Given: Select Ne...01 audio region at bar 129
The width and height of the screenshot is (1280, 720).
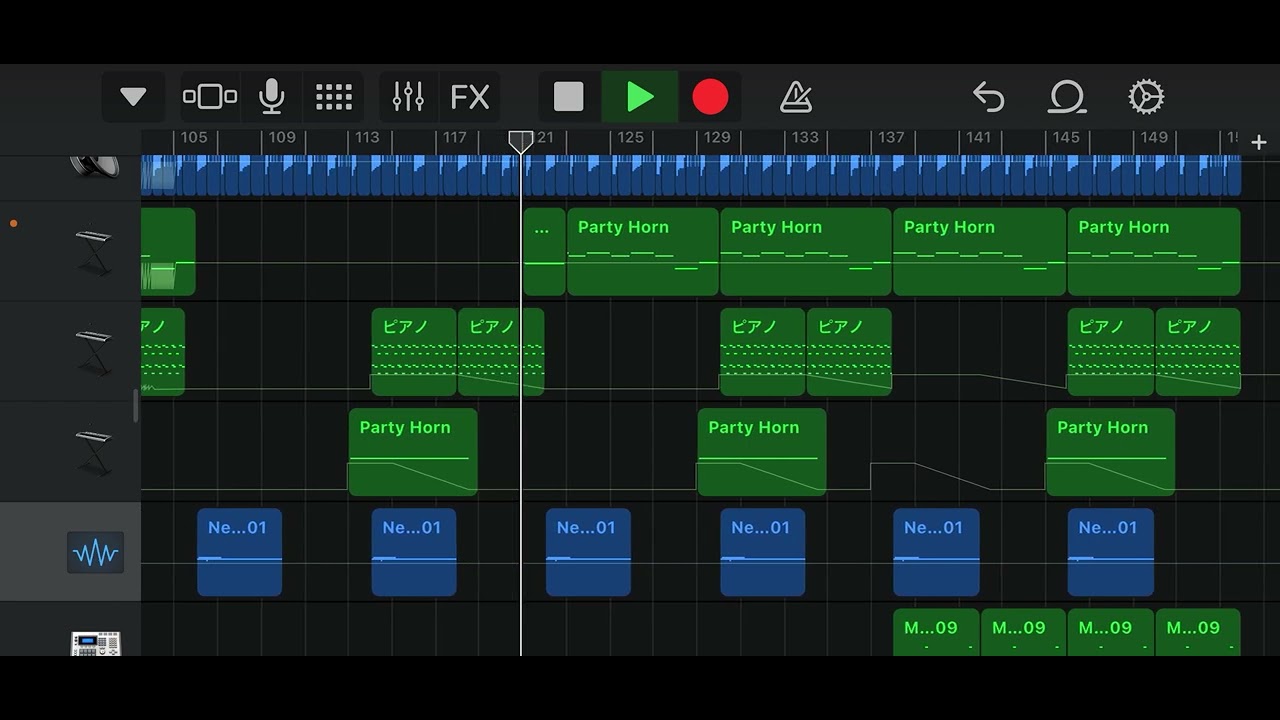Looking at the screenshot, I should coord(763,552).
